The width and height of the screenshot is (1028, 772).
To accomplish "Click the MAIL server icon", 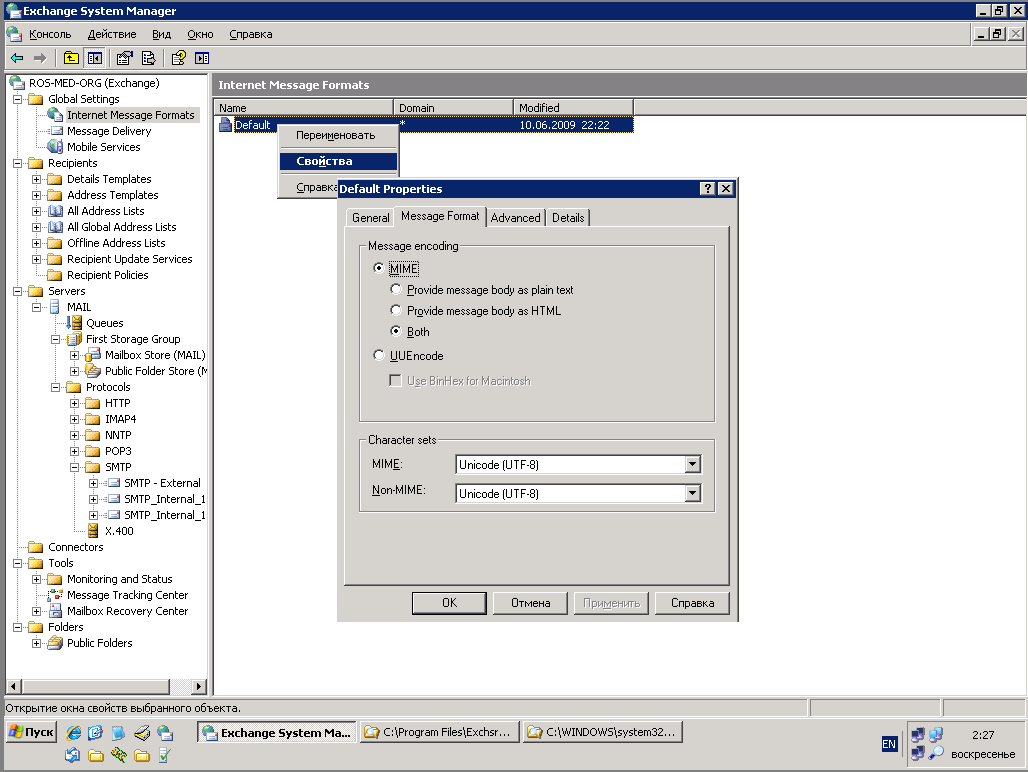I will 56,307.
